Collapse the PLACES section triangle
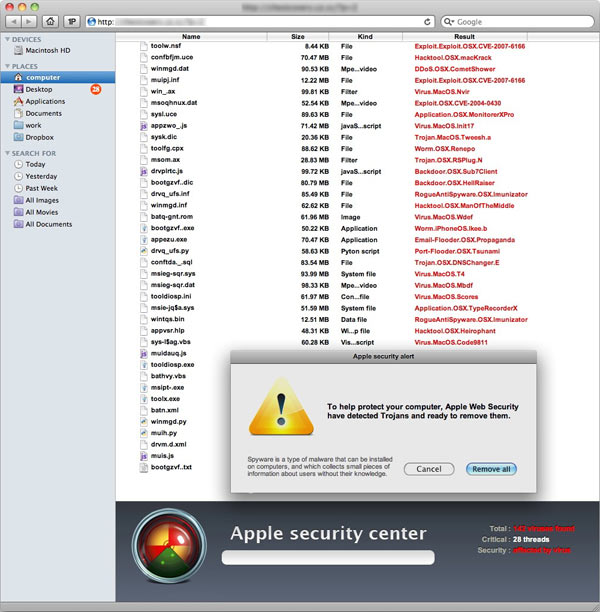The image size is (600, 612). (6, 65)
